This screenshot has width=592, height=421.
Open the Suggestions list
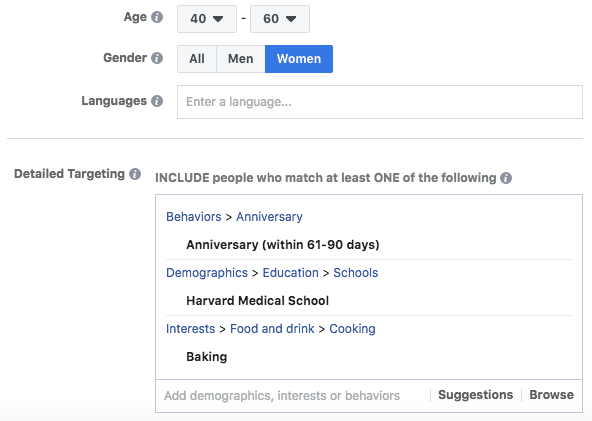point(475,395)
